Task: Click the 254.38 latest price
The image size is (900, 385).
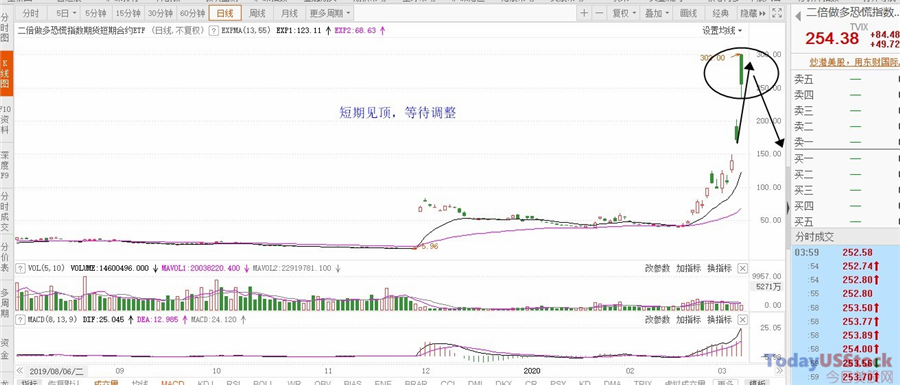Action: pyautogui.click(x=832, y=38)
